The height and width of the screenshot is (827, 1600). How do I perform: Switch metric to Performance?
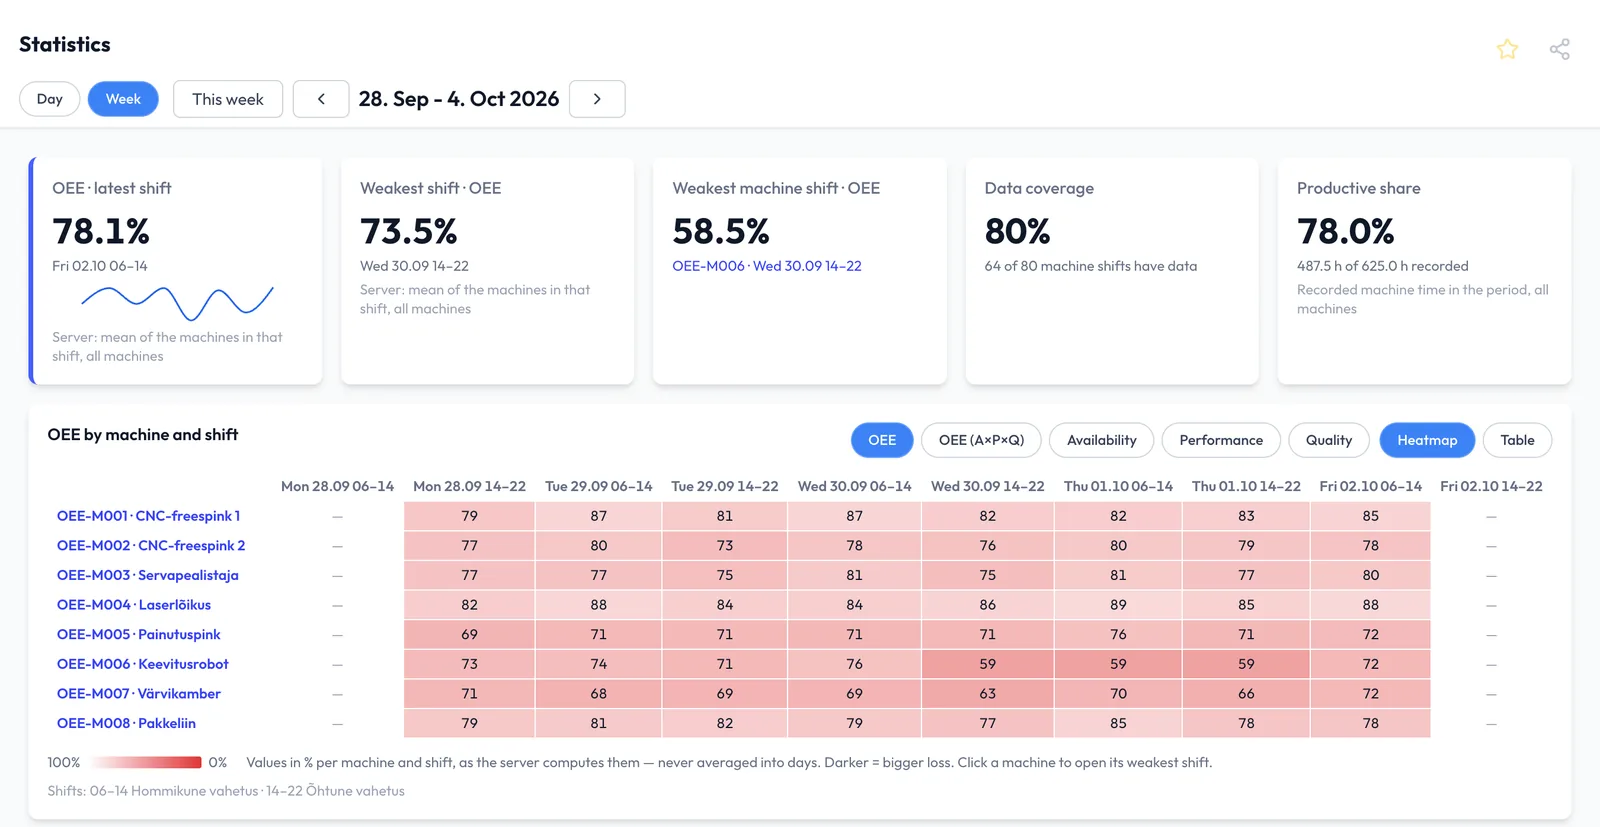[1221, 440]
